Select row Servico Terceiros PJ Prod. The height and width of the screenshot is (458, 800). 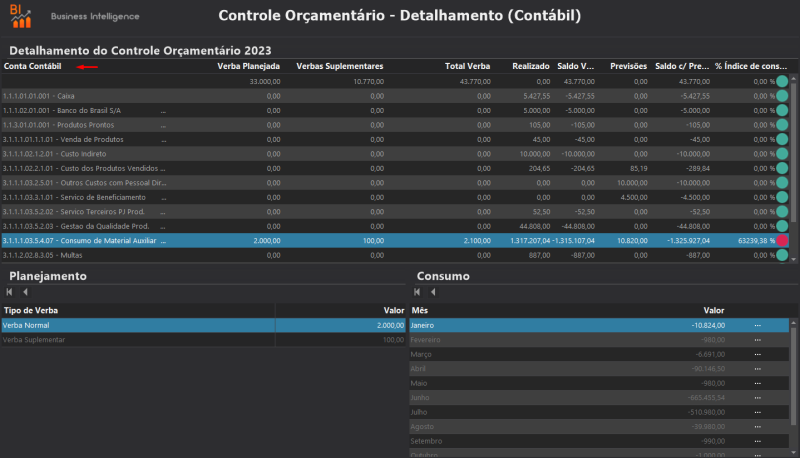click(x=395, y=212)
